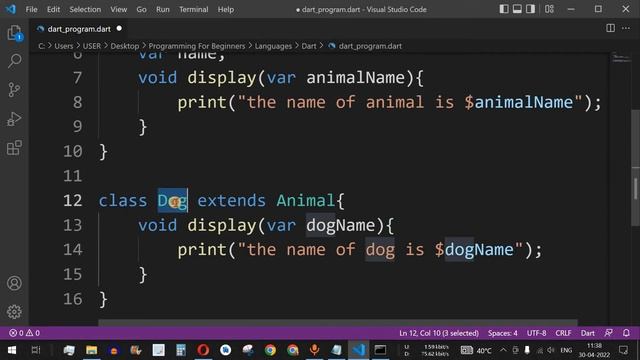
Task: Open Run and Debug view
Action: pyautogui.click(x=14, y=119)
